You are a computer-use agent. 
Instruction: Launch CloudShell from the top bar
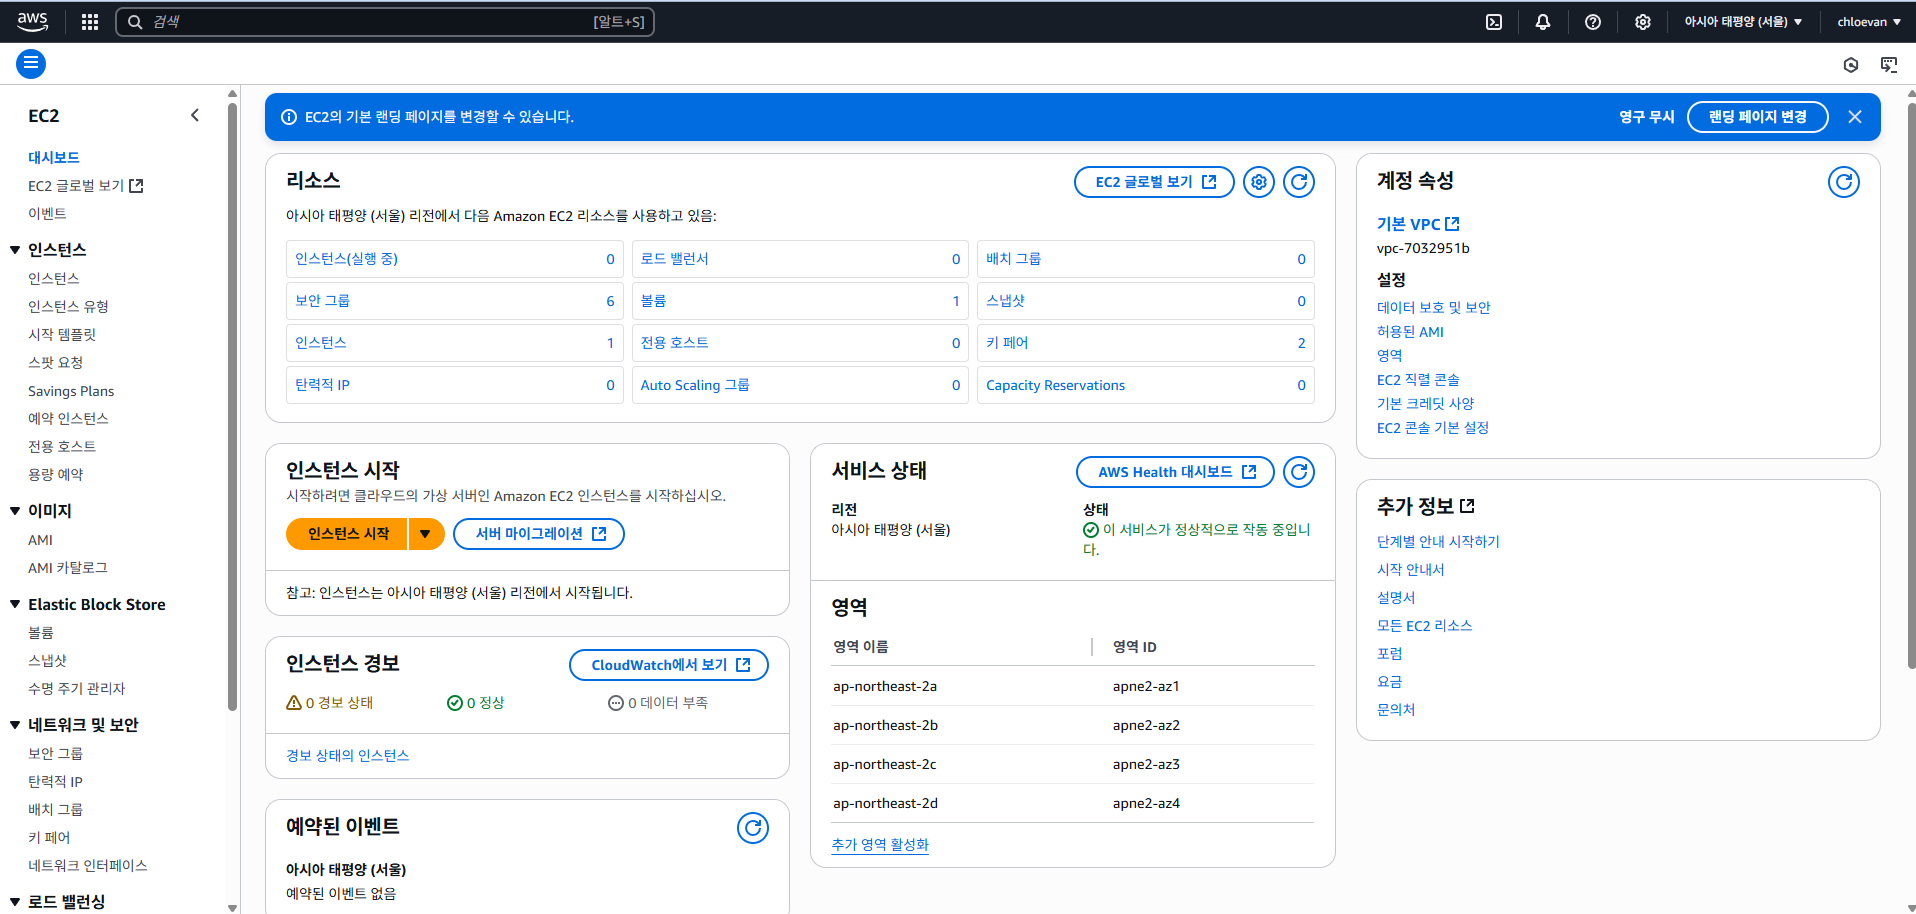coord(1494,22)
